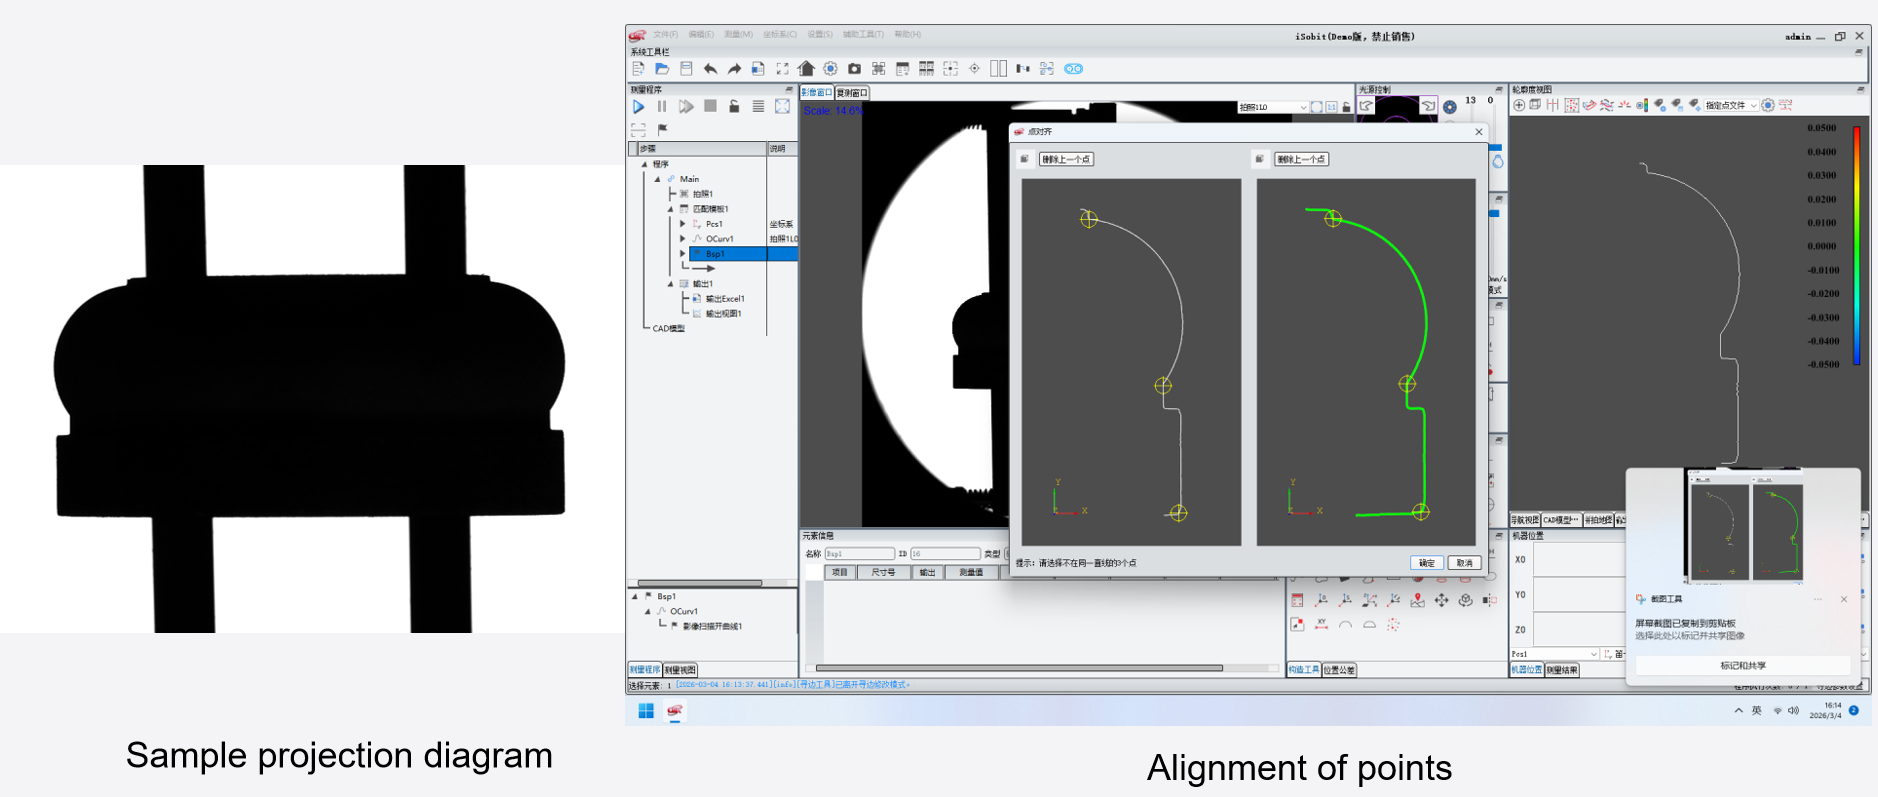Click the crosshair target icon in system toolbar

[x=974, y=69]
